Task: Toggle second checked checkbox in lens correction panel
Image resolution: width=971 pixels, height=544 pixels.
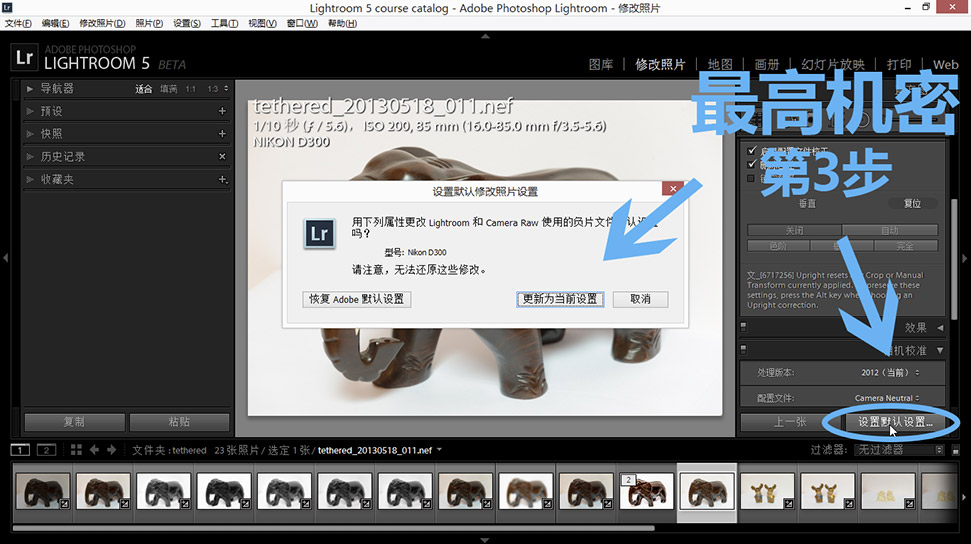Action: click(752, 164)
